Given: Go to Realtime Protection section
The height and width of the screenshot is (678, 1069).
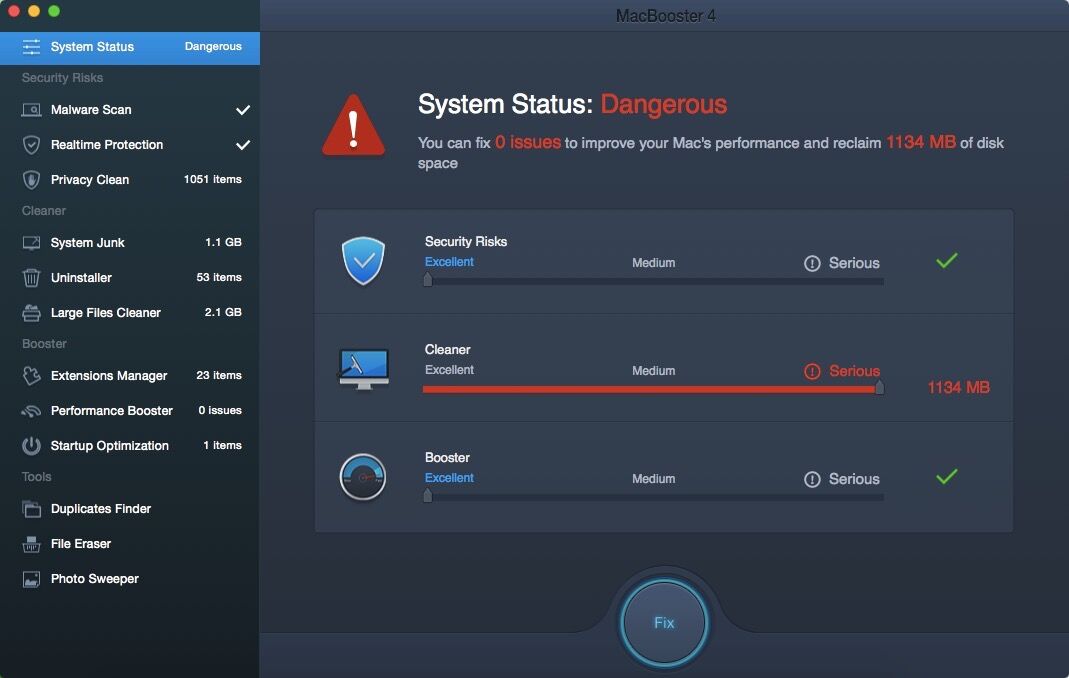Looking at the screenshot, I should (130, 145).
